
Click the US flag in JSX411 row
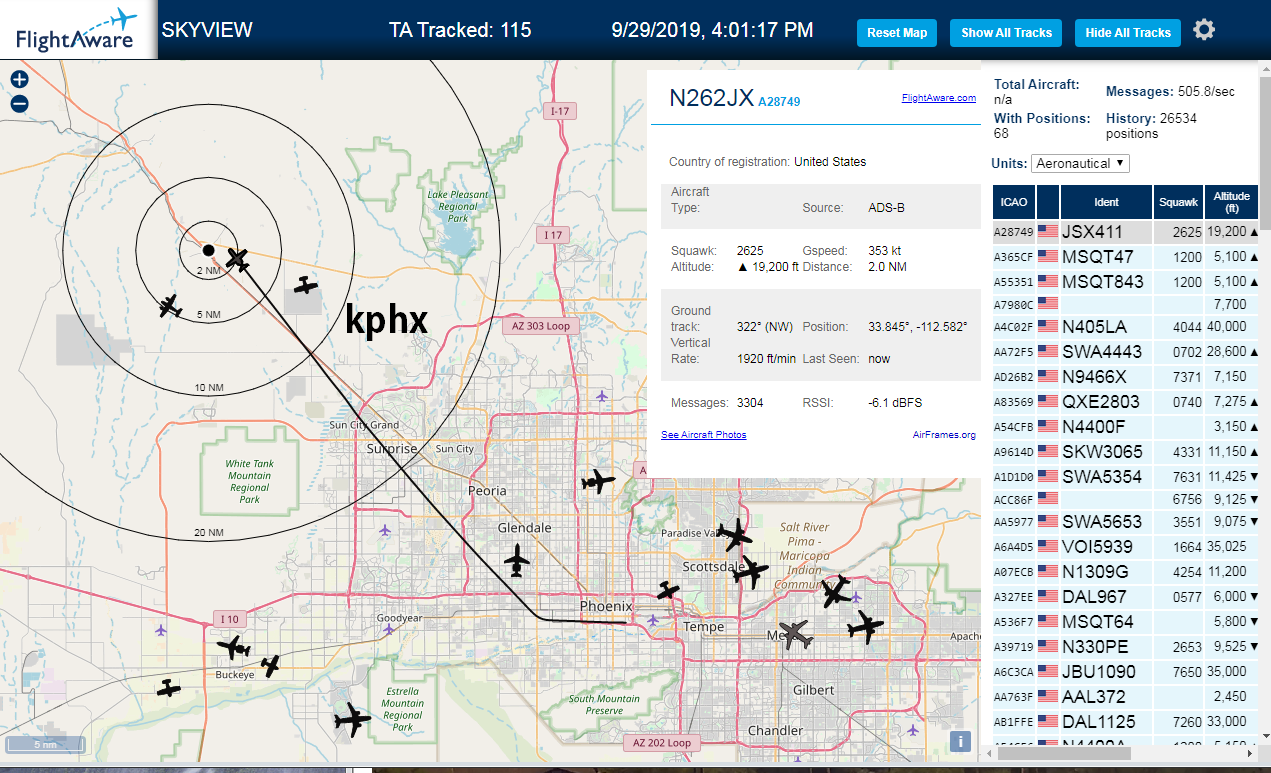pyautogui.click(x=1048, y=231)
